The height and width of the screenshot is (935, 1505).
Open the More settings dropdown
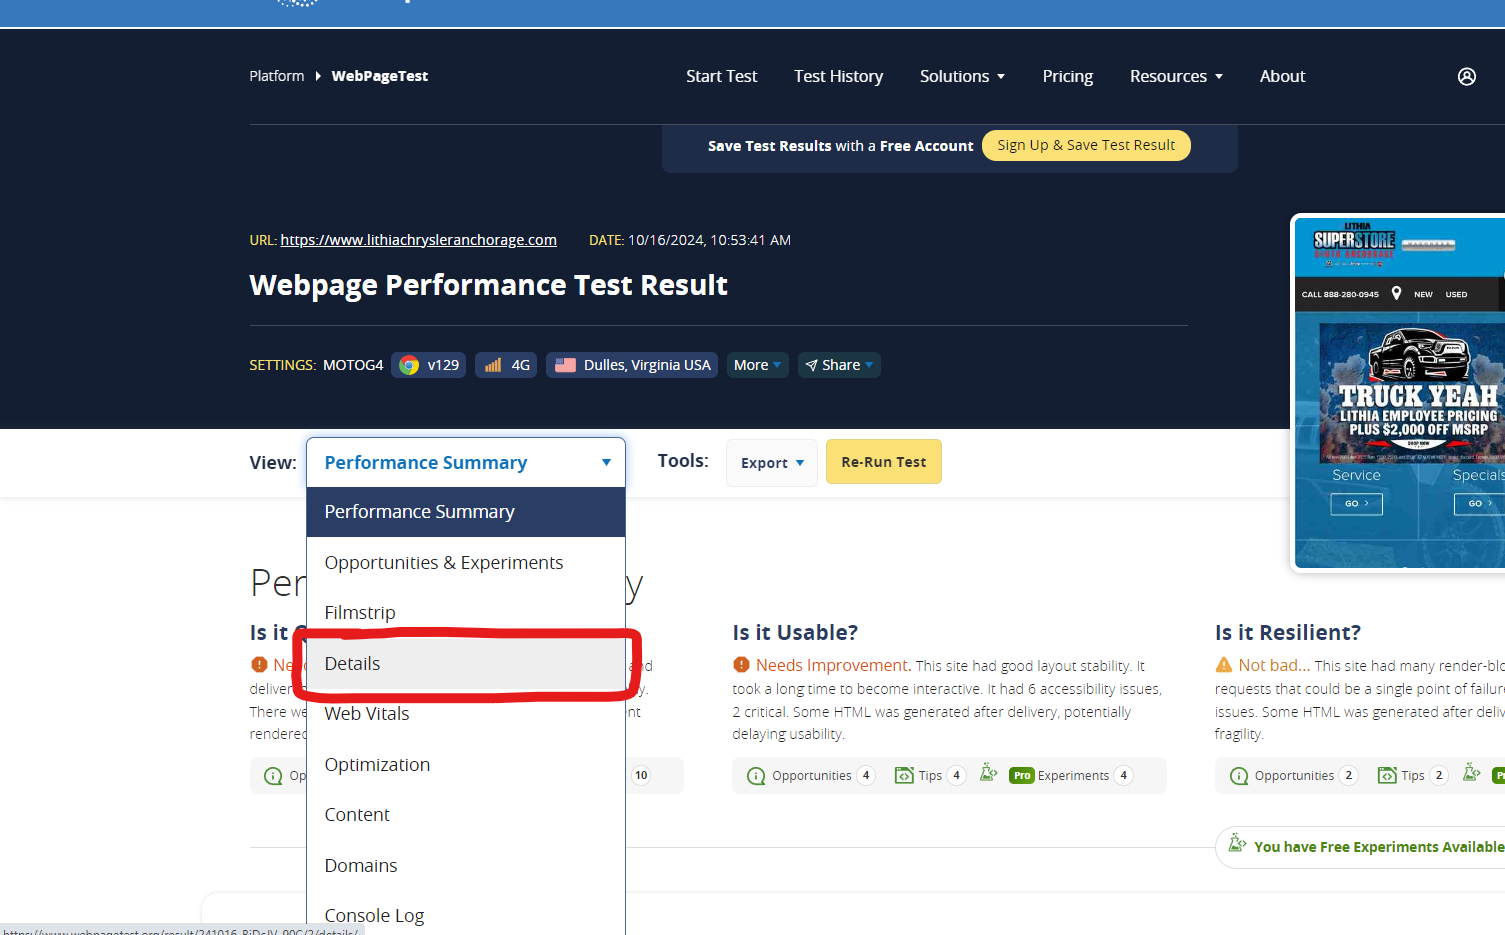tap(757, 365)
